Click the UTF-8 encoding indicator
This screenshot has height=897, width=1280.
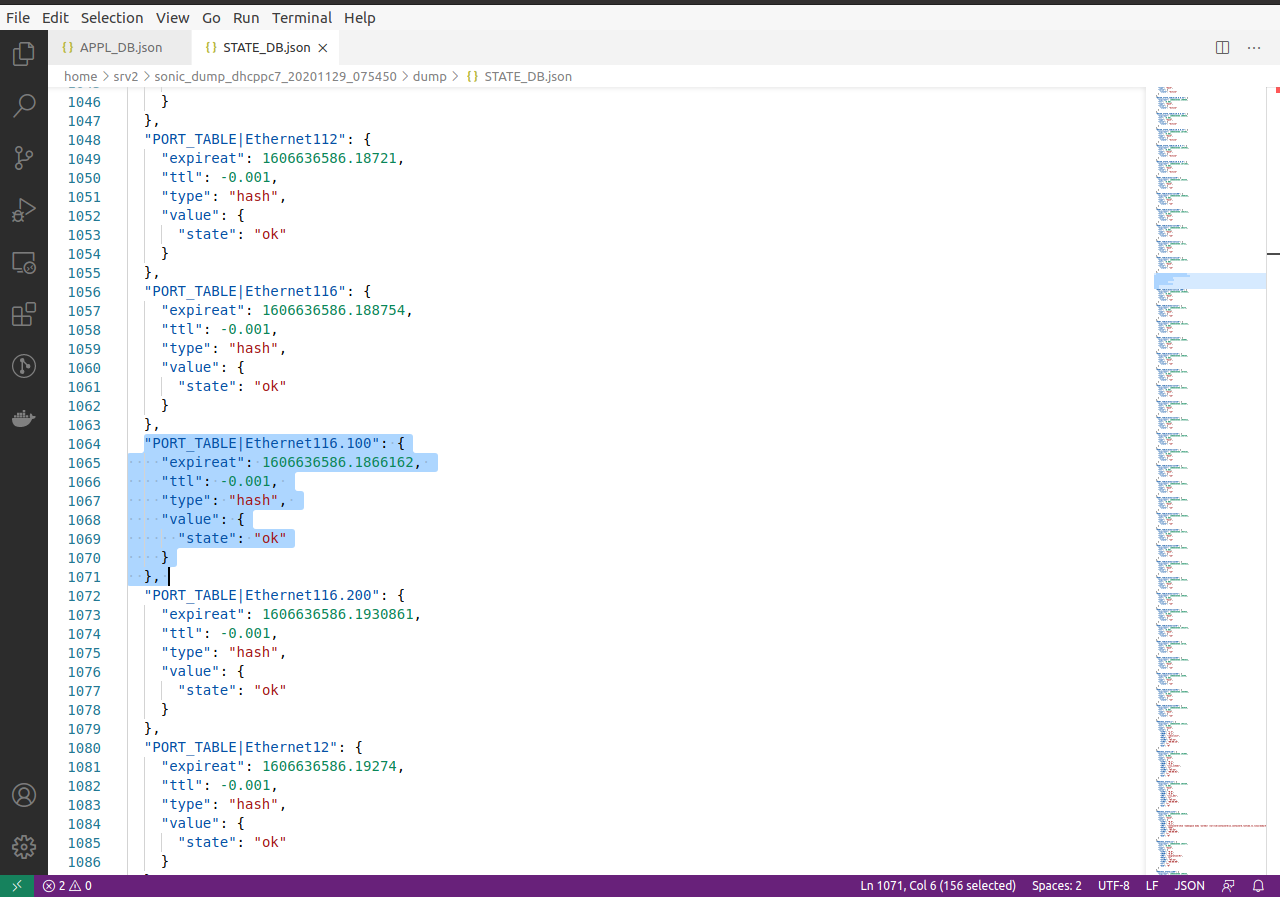[1113, 885]
